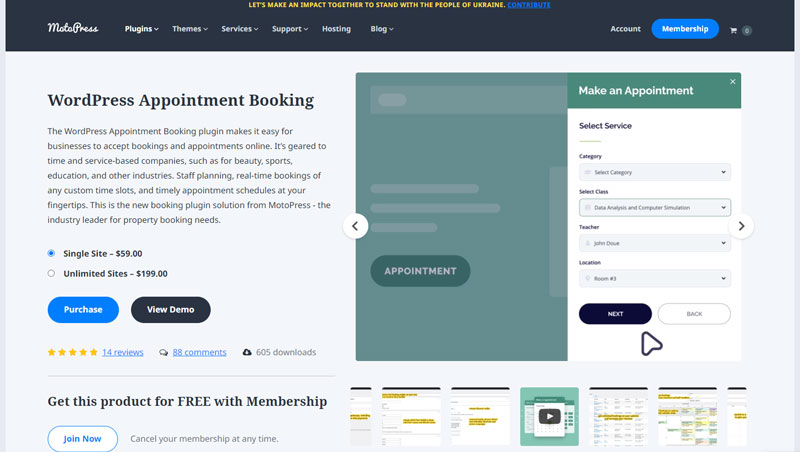
Task: Click the Purchase button
Action: click(x=83, y=310)
